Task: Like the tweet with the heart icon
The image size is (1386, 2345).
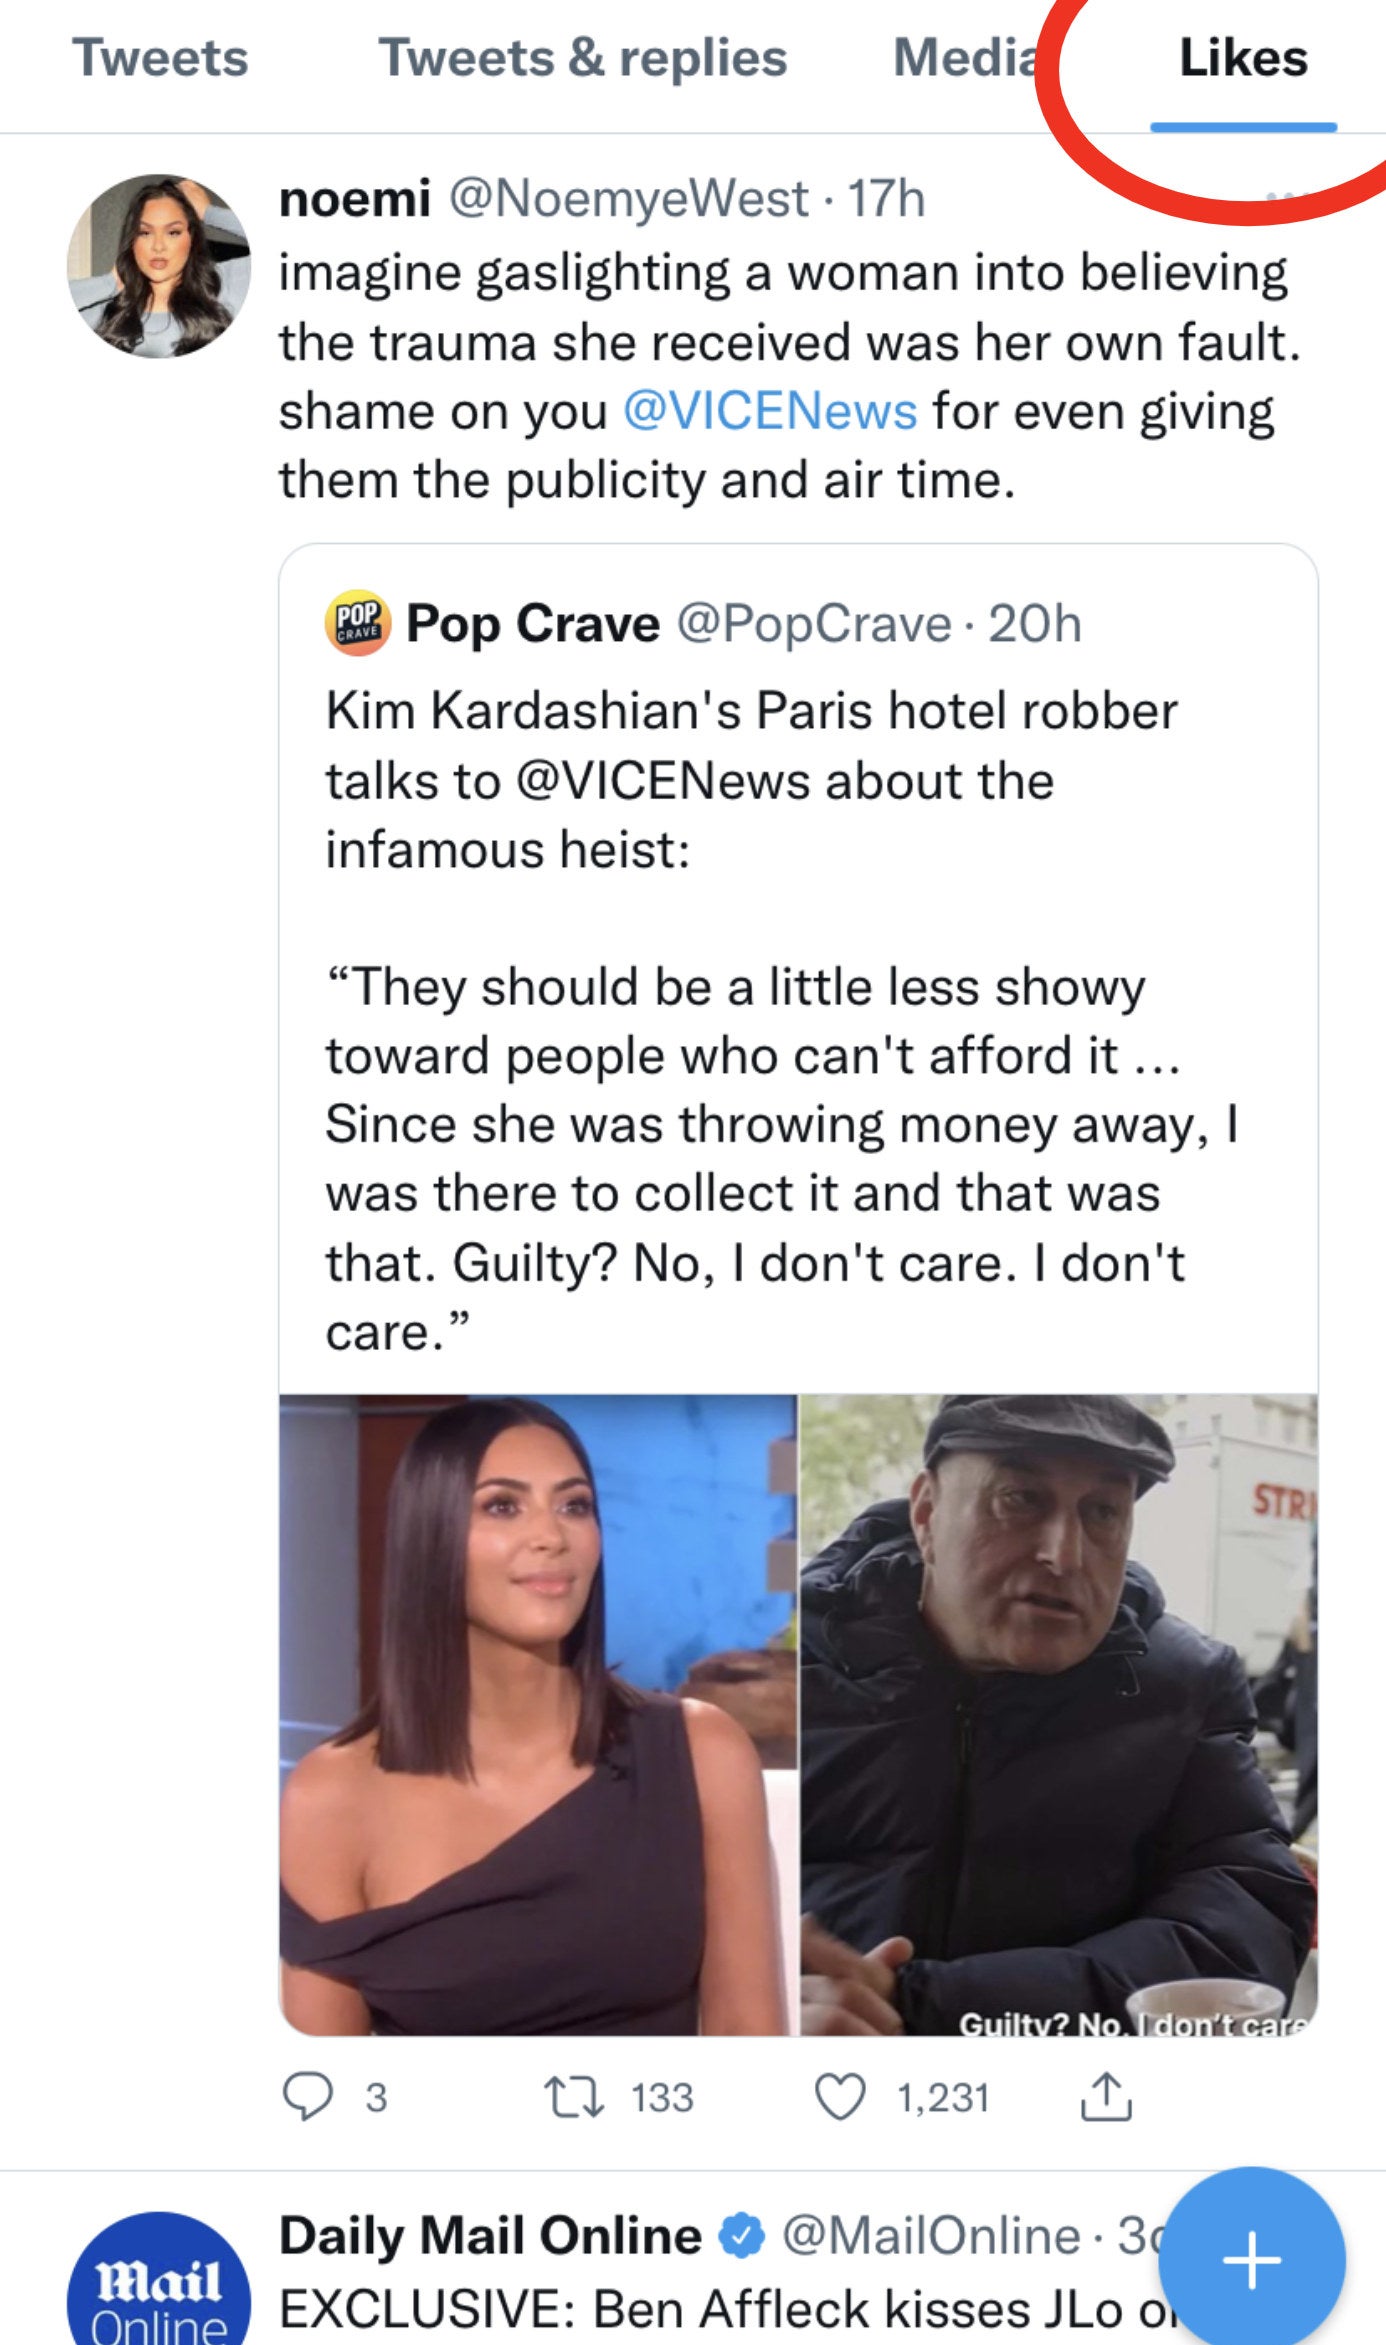Action: [x=840, y=2097]
